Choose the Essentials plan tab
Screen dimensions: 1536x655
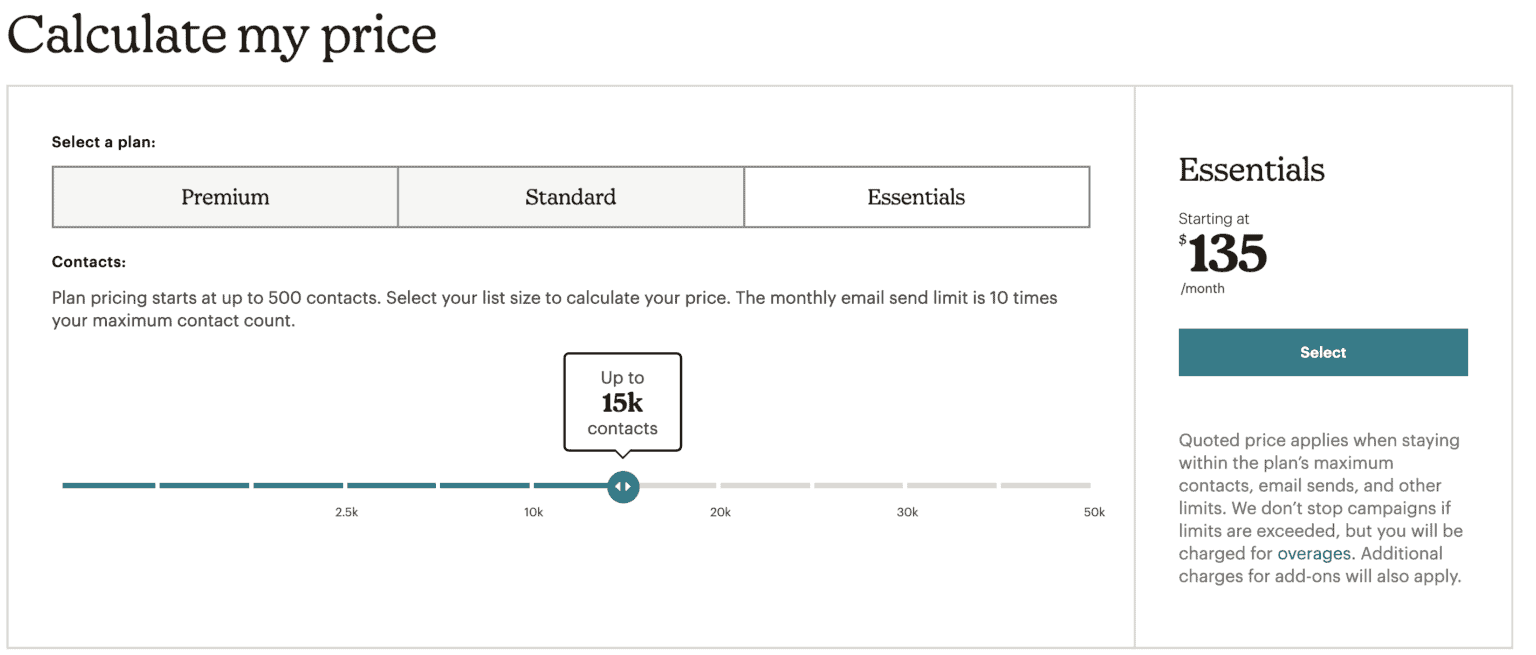coord(917,197)
